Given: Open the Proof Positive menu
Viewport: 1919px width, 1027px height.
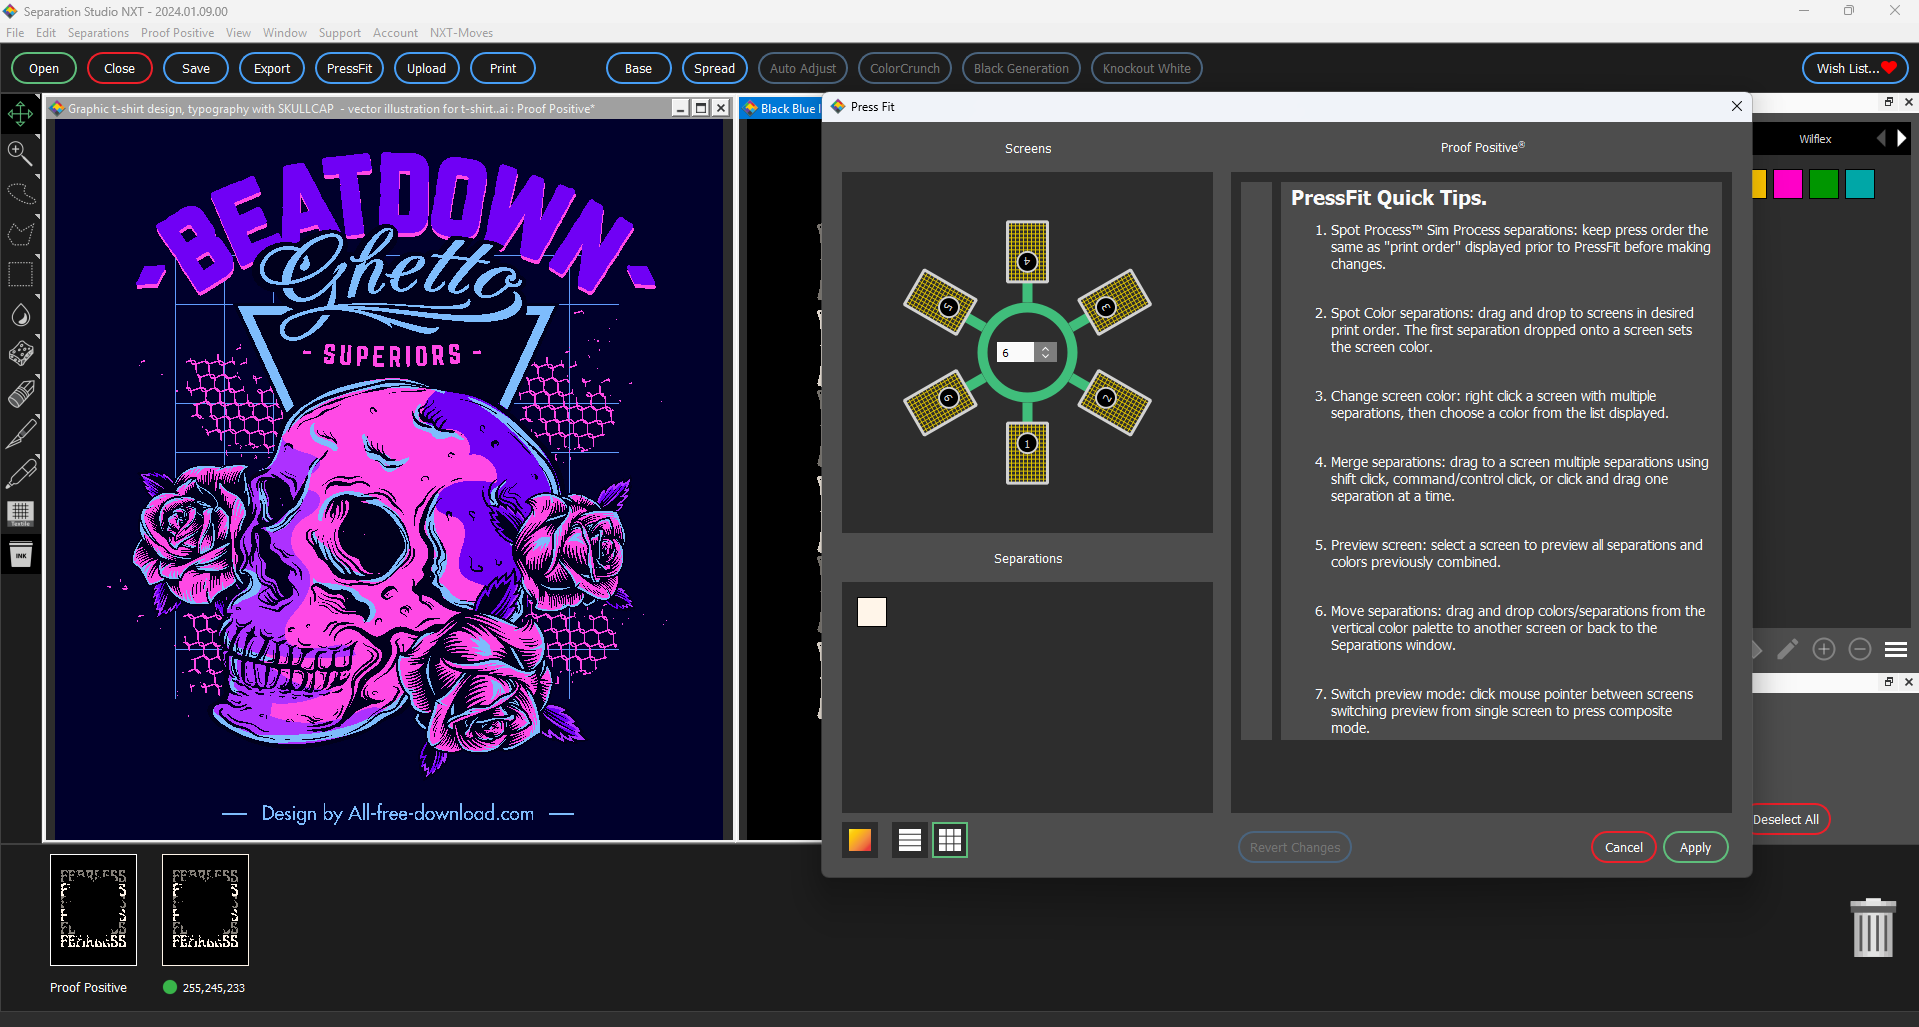Looking at the screenshot, I should point(177,33).
